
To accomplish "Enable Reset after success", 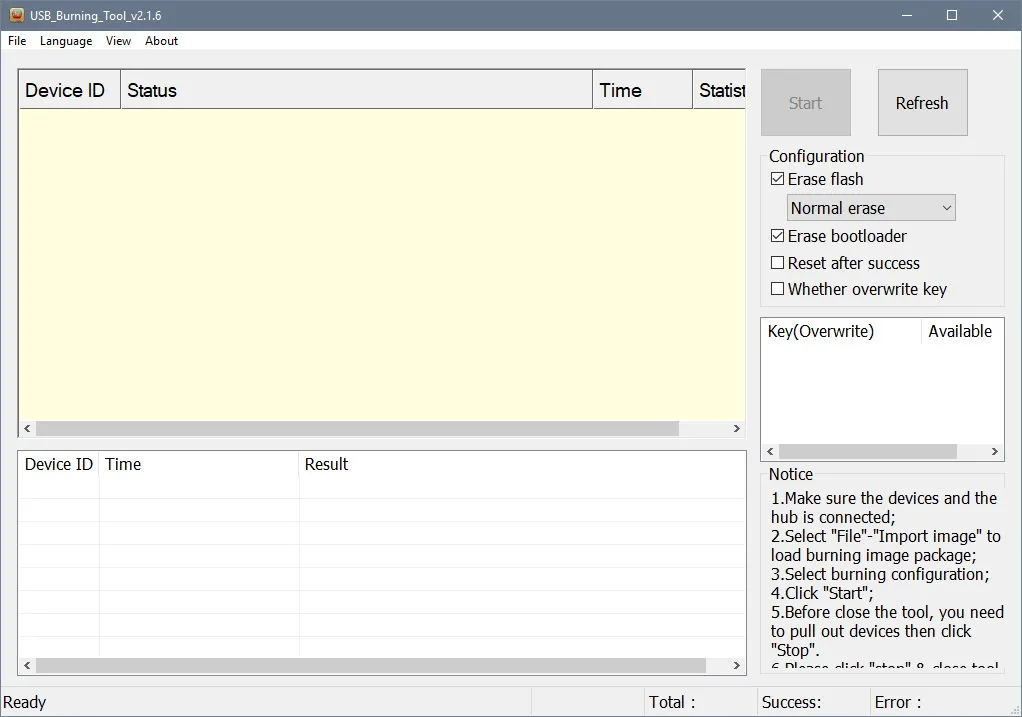I will [x=778, y=263].
